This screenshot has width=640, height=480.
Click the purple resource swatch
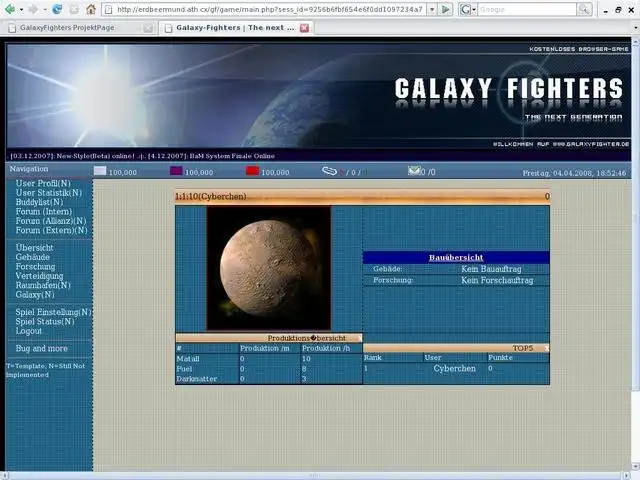click(x=176, y=171)
